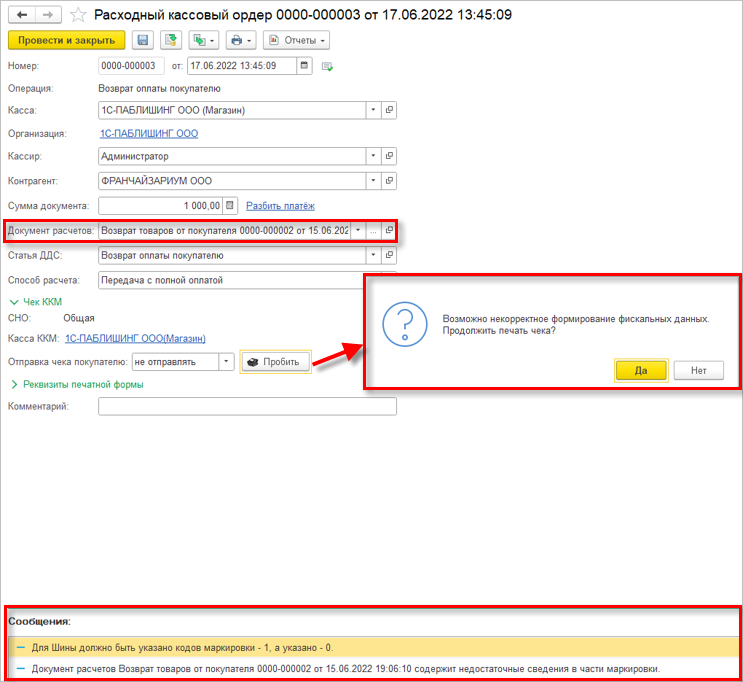Click the 'Кассир' field Администратор

point(232,156)
